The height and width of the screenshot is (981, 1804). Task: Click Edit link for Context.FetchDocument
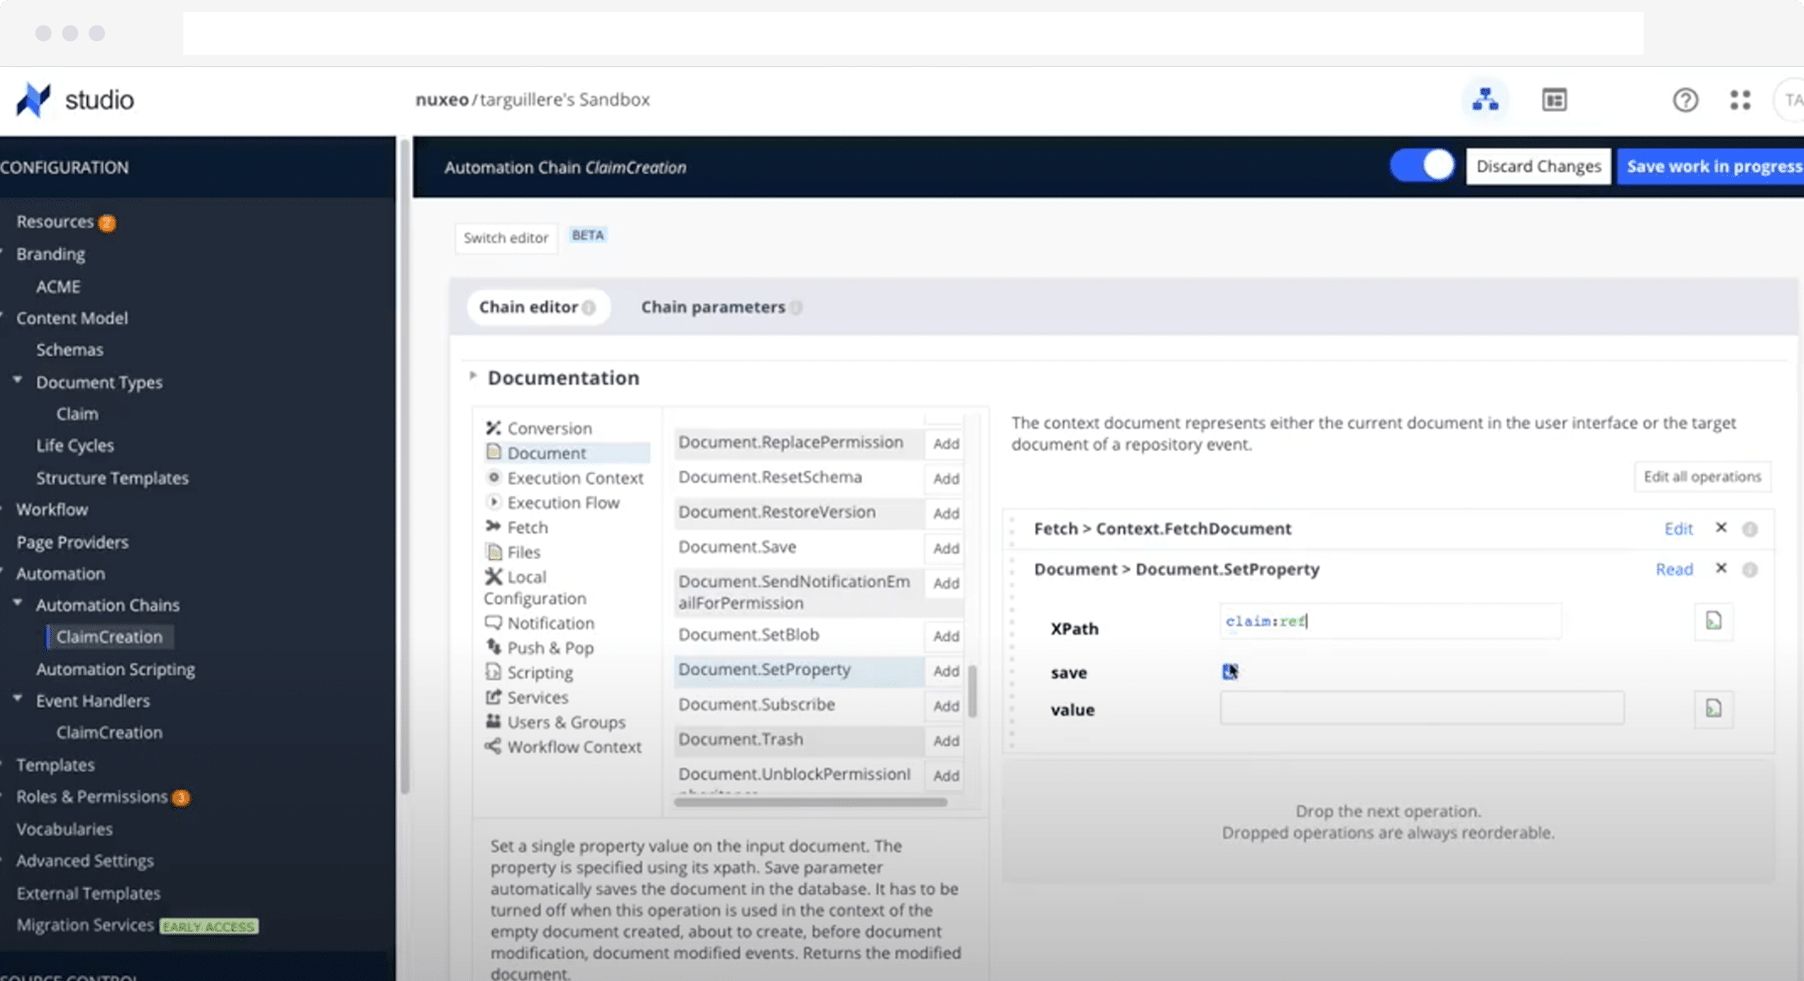pyautogui.click(x=1678, y=529)
